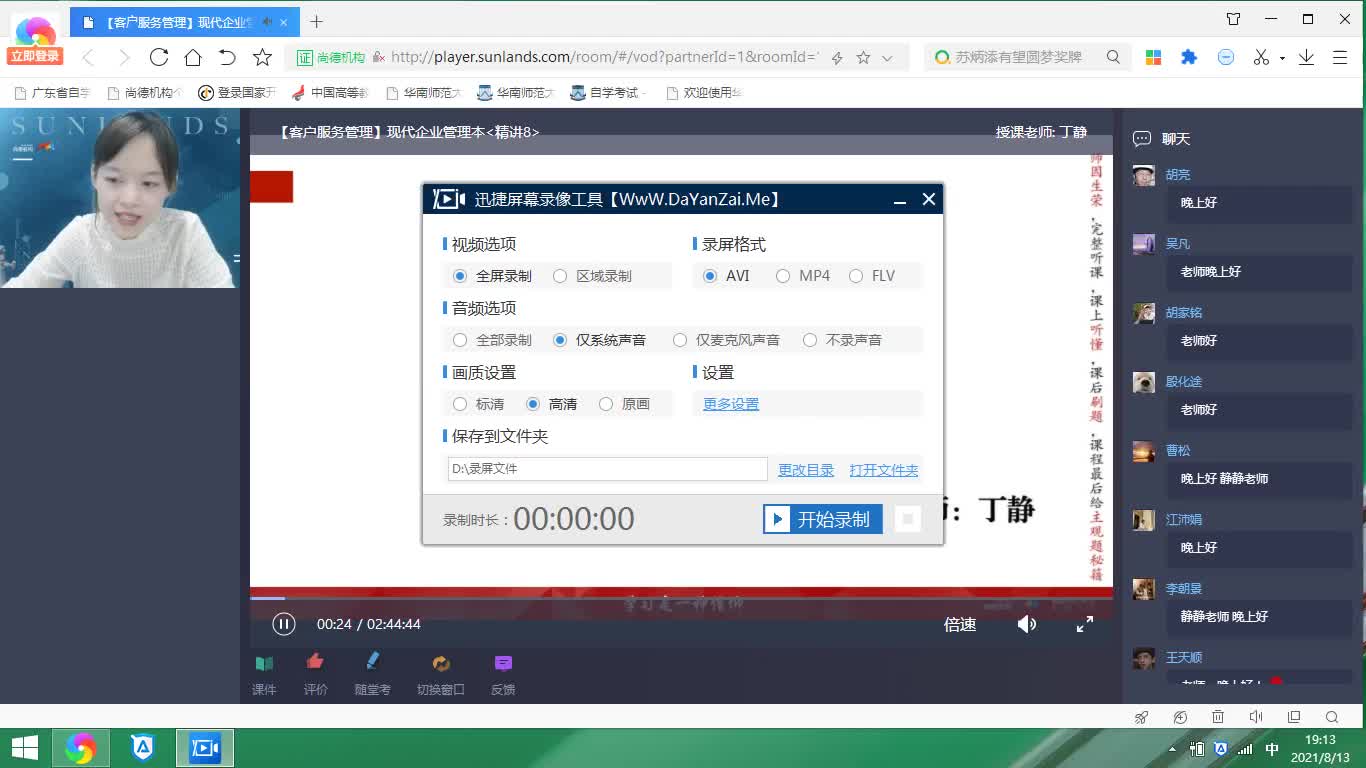The image size is (1366, 768).
Task: Click 更改目录 change directory link
Action: (806, 469)
